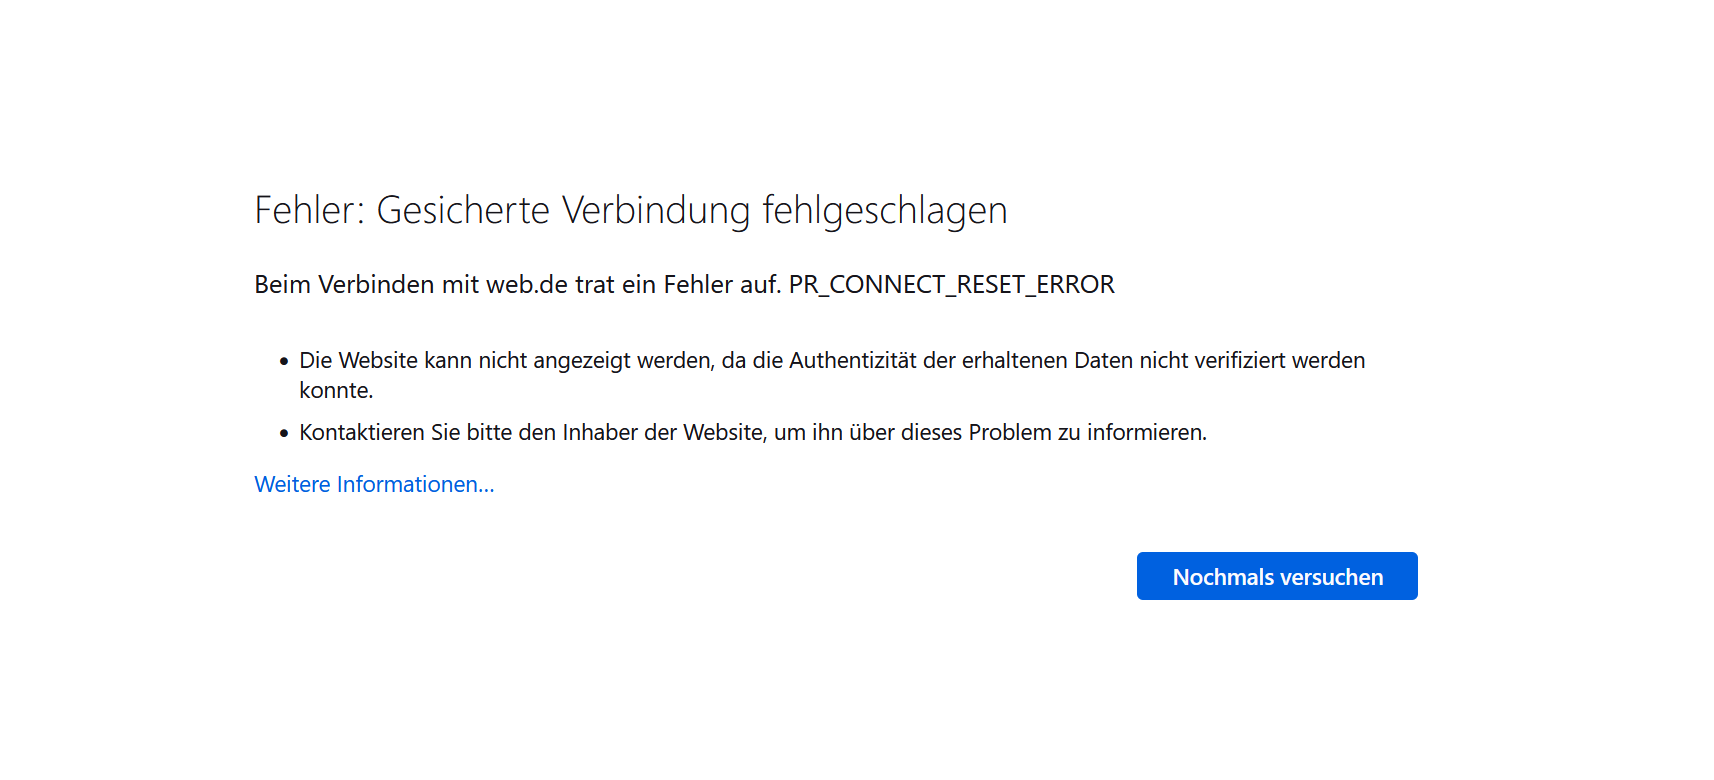This screenshot has width=1714, height=780.
Task: Click the 'Nochmals versuchen' button
Action: [1277, 576]
